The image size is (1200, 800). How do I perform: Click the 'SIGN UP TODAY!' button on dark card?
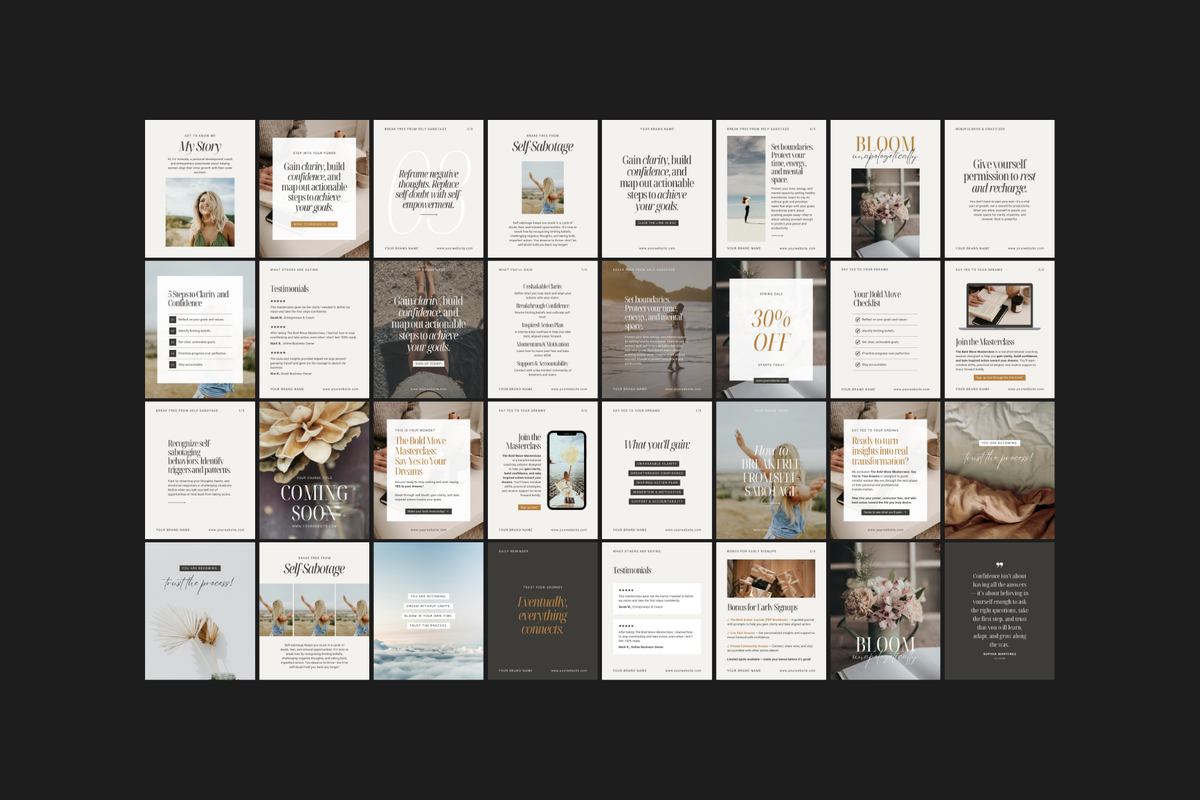click(428, 364)
